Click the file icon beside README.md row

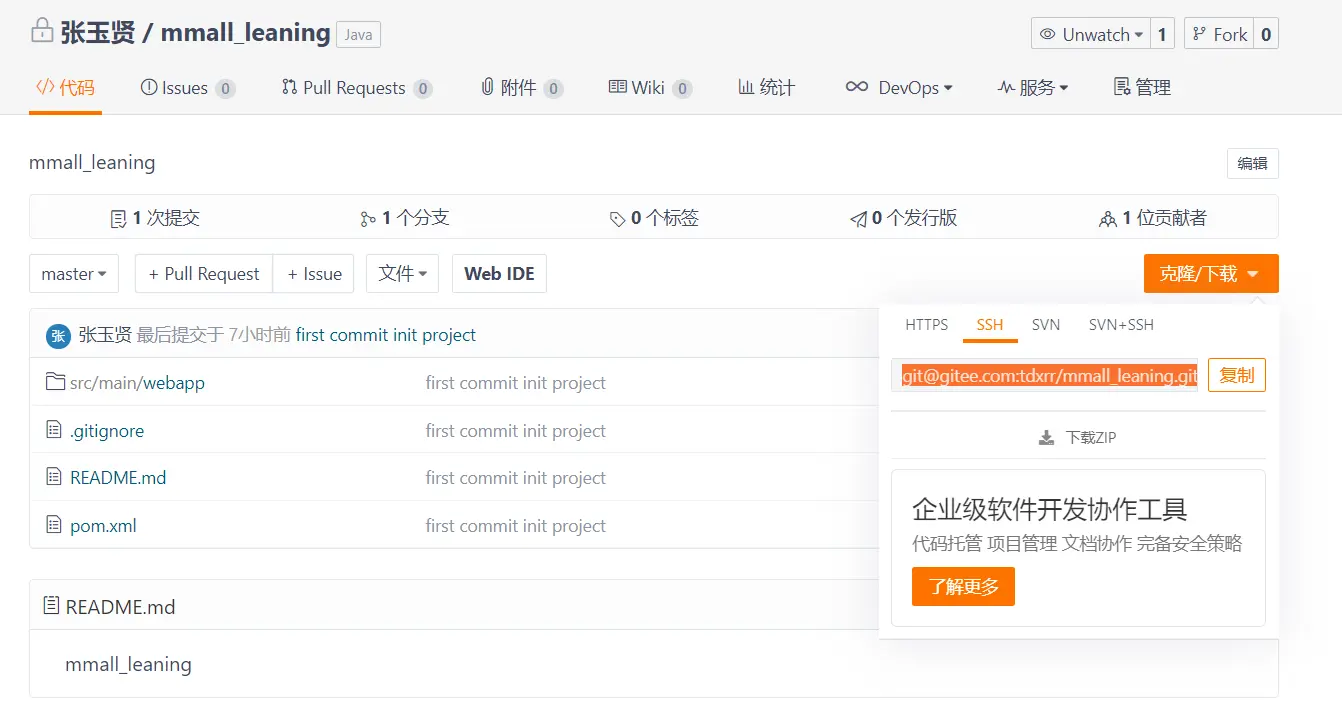coord(54,477)
